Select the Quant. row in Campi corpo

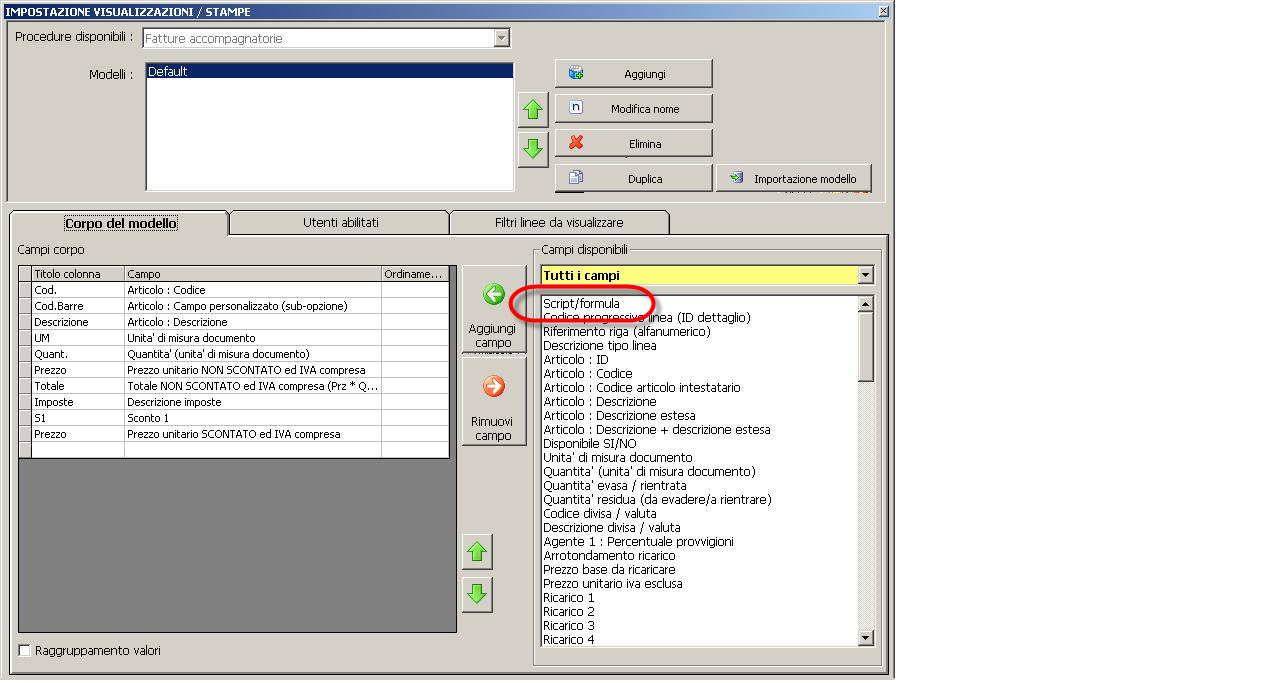coord(235,354)
